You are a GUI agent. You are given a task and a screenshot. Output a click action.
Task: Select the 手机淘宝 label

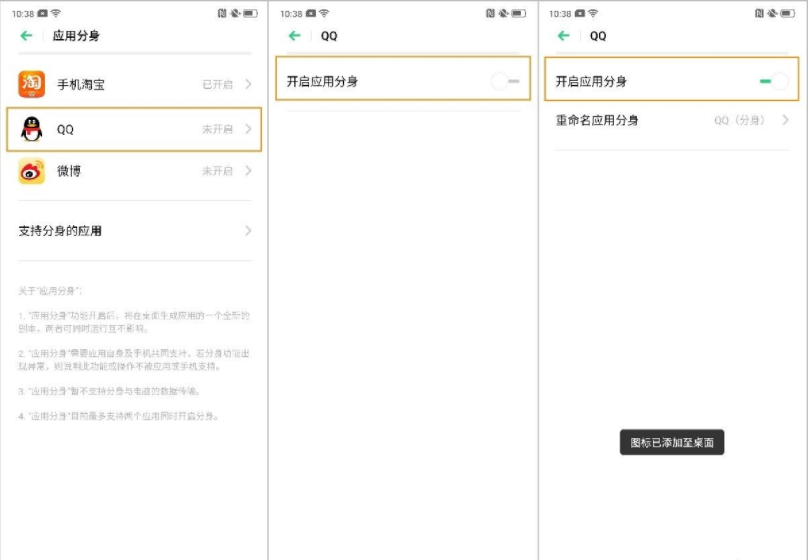coord(81,84)
